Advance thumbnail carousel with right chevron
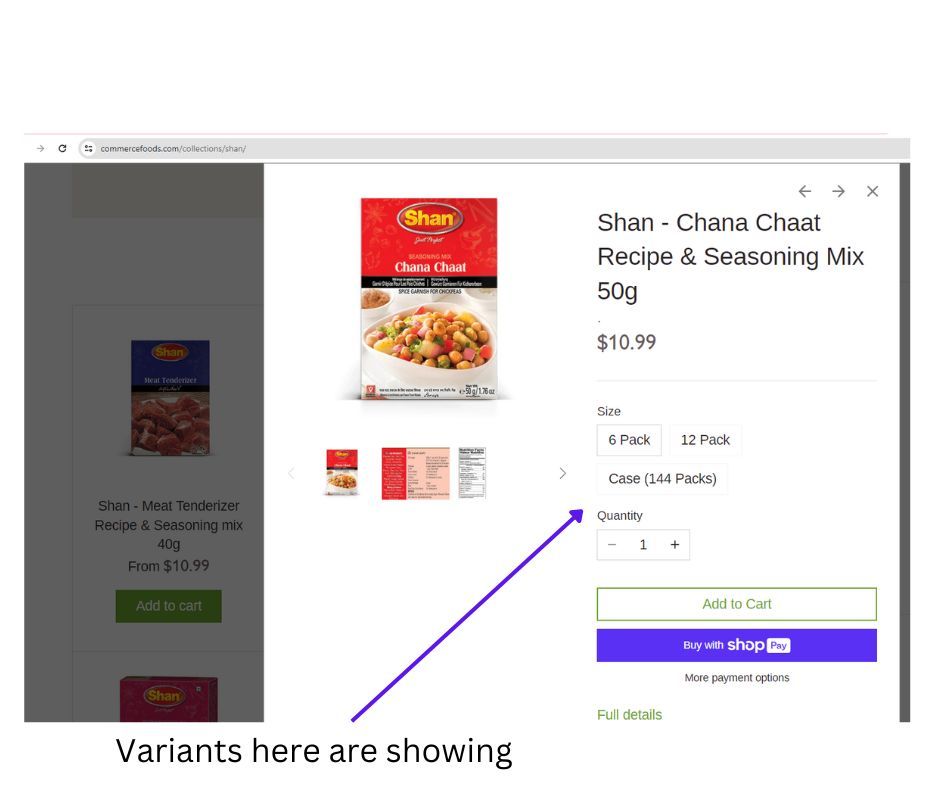The width and height of the screenshot is (940, 788). click(x=562, y=473)
